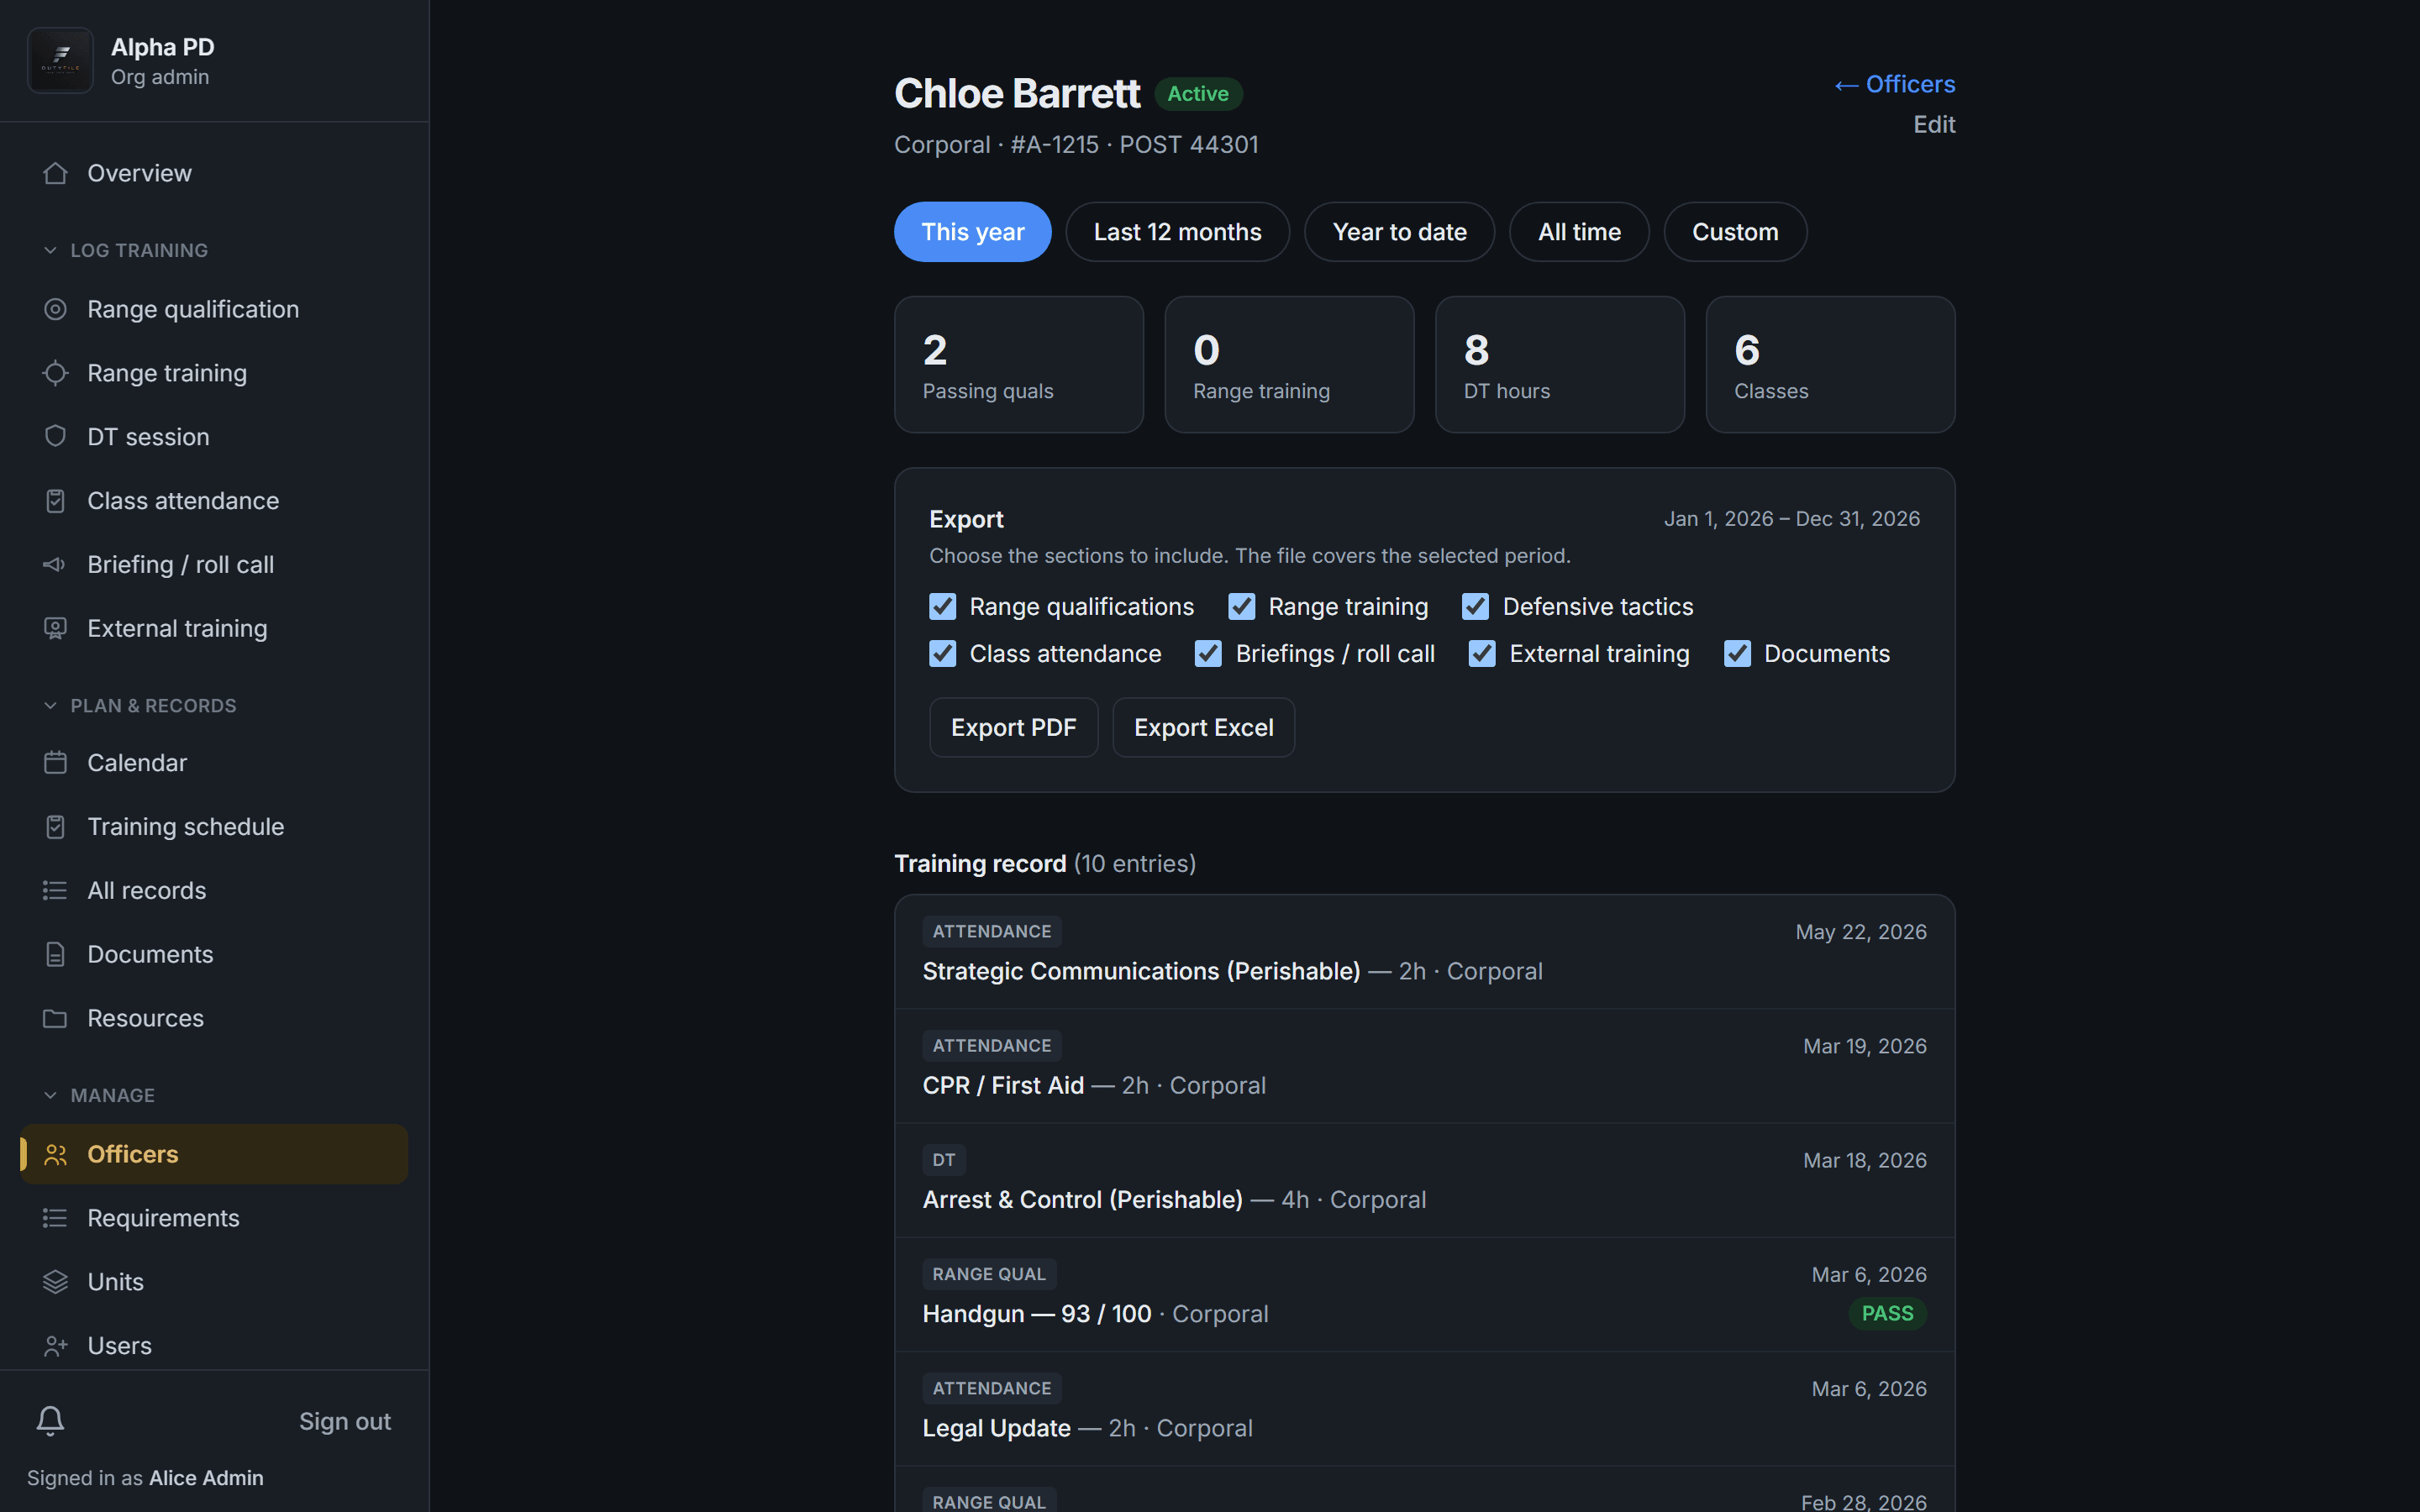The height and width of the screenshot is (1512, 2420).
Task: Select the This year period tab
Action: pyautogui.click(x=972, y=232)
